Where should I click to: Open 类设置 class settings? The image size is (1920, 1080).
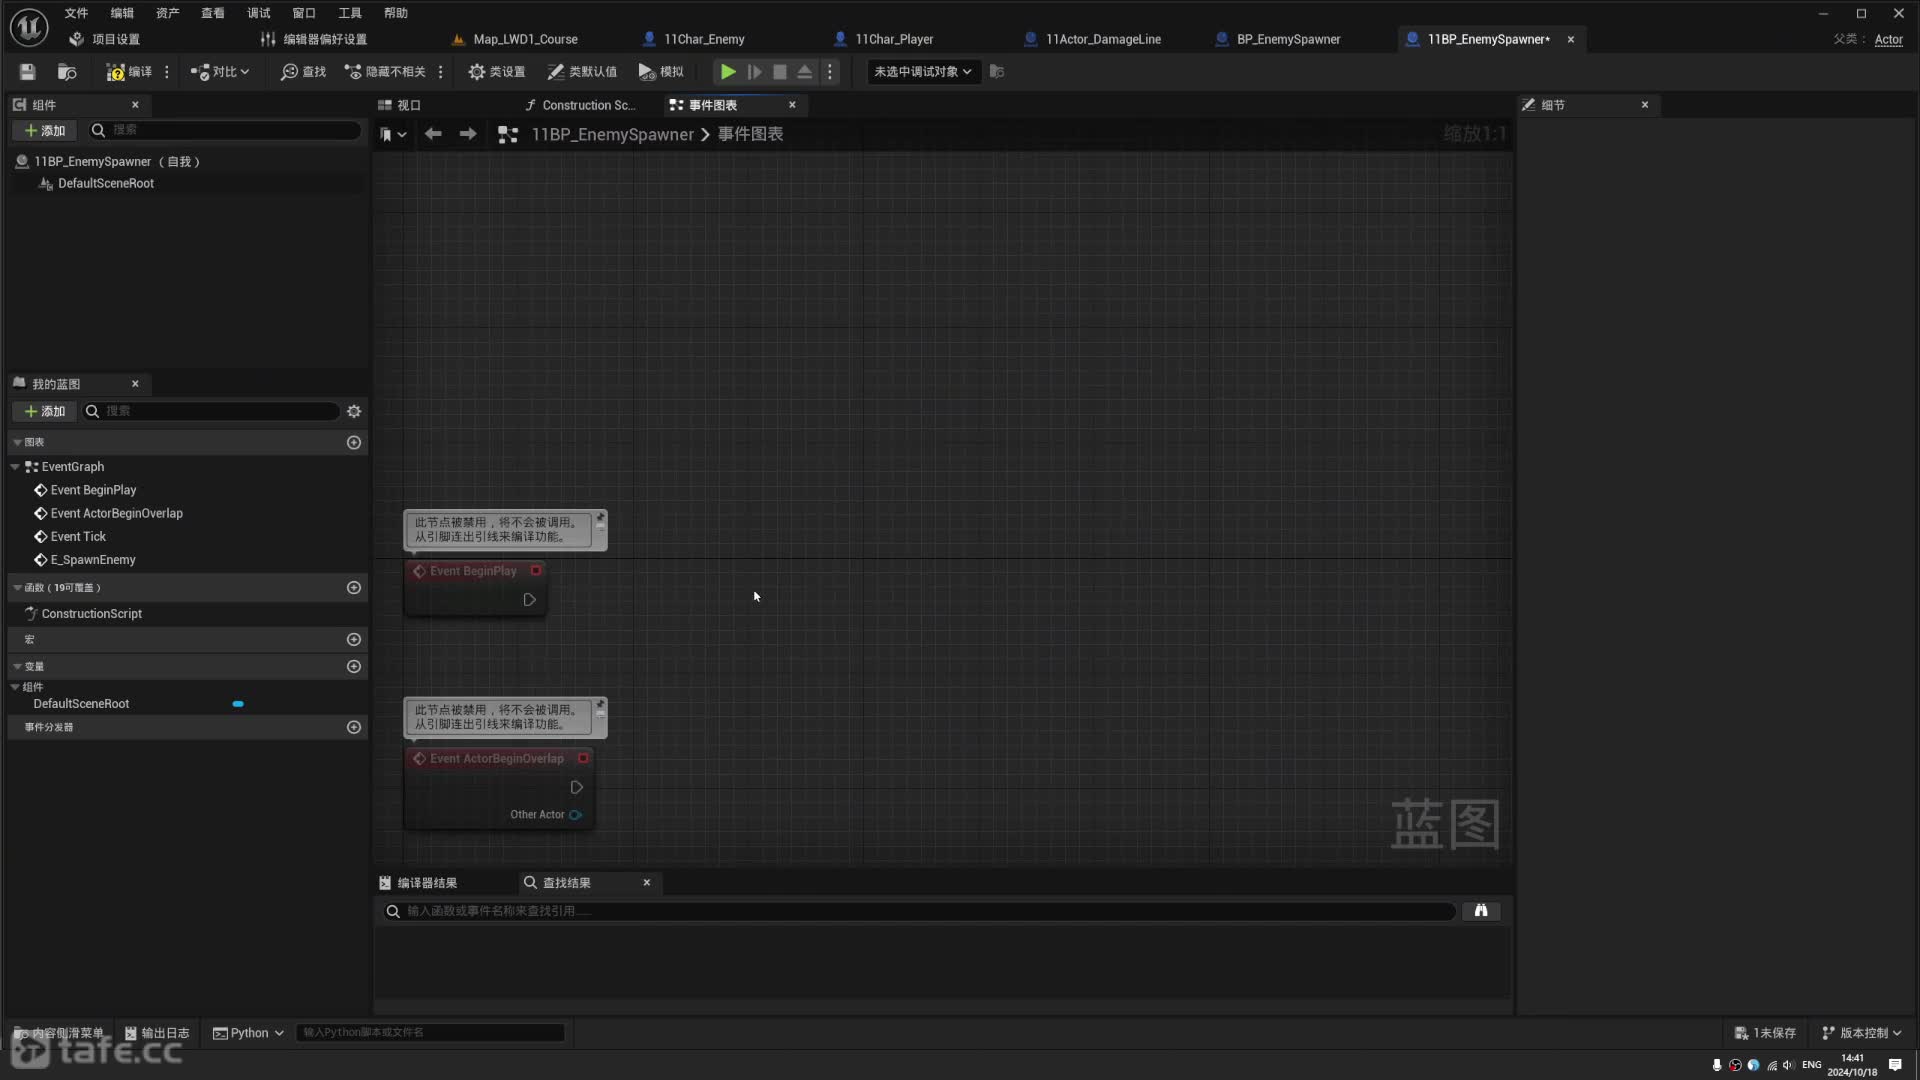pos(496,72)
